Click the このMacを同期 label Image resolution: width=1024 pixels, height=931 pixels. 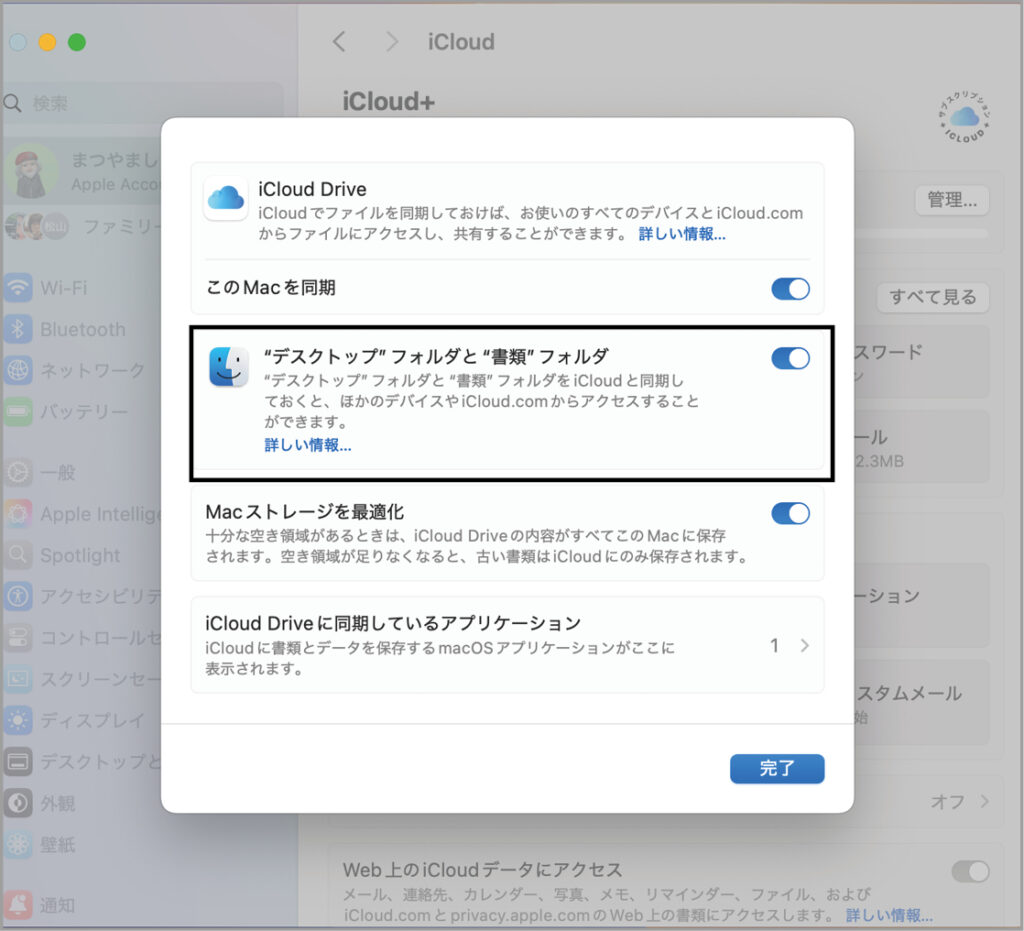[271, 287]
